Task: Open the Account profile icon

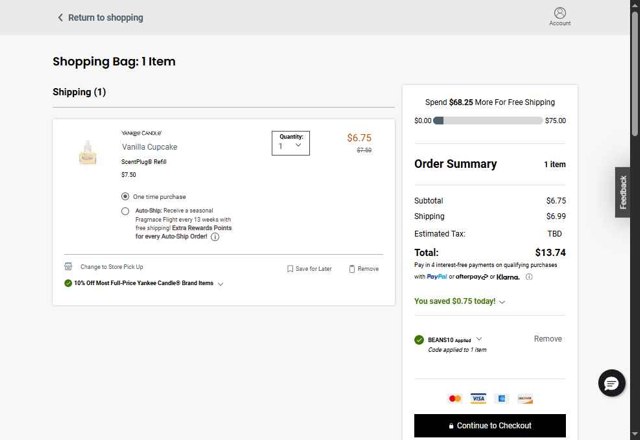Action: click(x=560, y=13)
